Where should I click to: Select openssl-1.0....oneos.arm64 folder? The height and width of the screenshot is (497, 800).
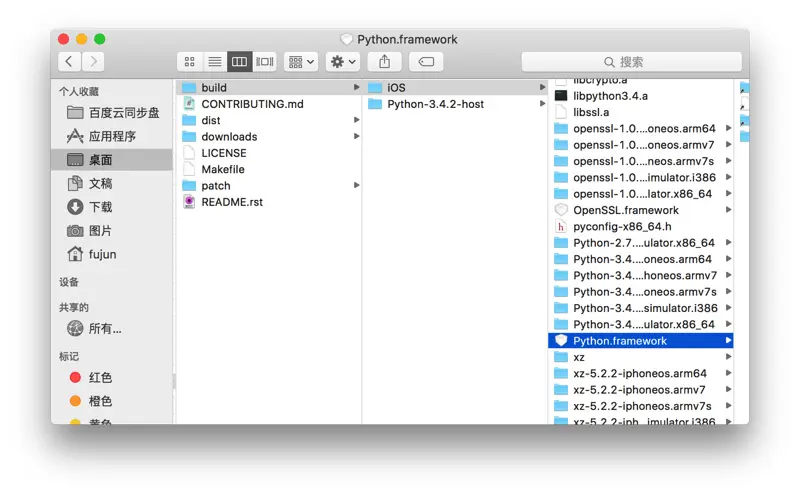641,129
